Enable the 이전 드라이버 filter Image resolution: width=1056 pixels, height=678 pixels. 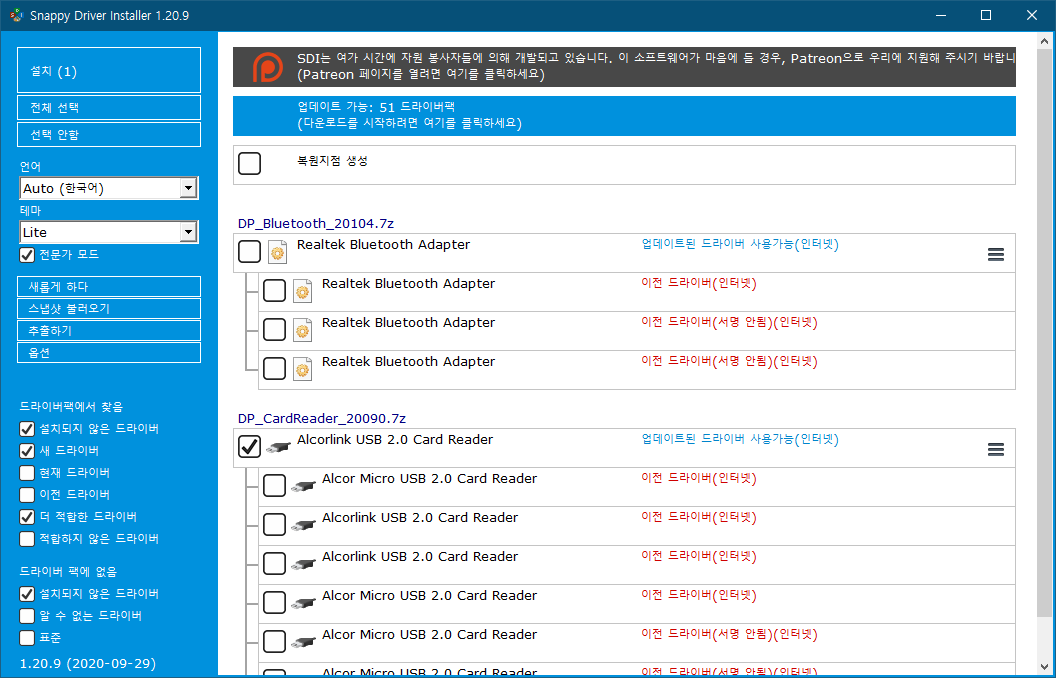(27, 495)
